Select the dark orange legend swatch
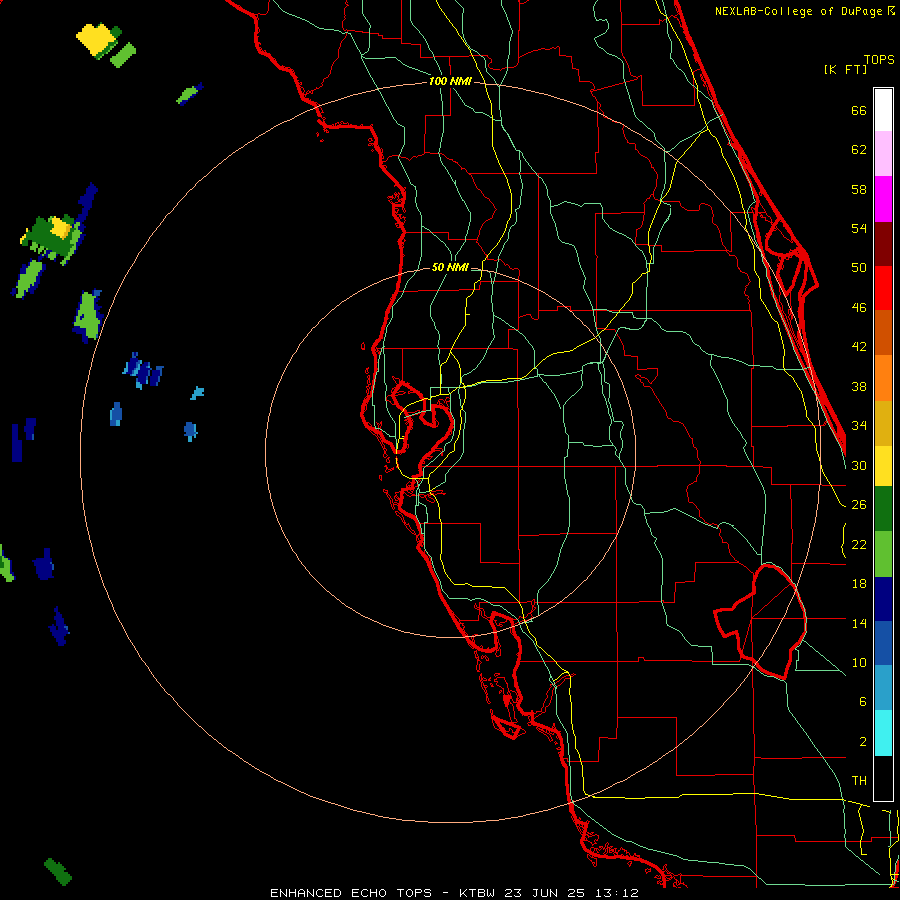The width and height of the screenshot is (900, 900). (x=883, y=332)
